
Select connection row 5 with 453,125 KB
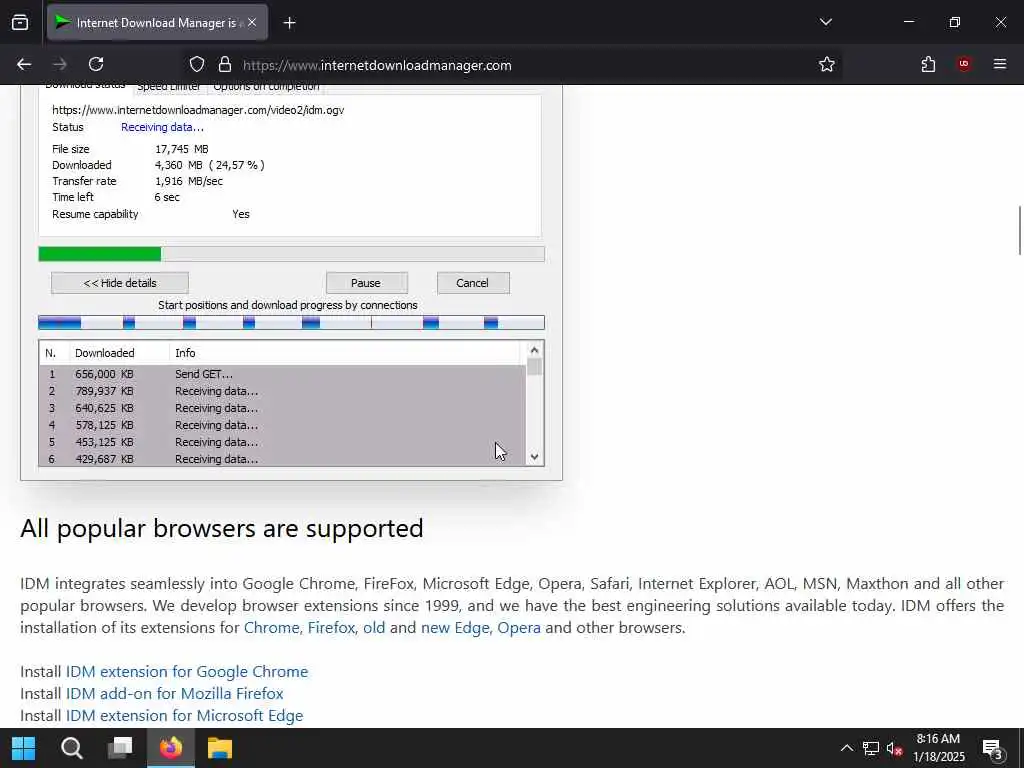(282, 442)
